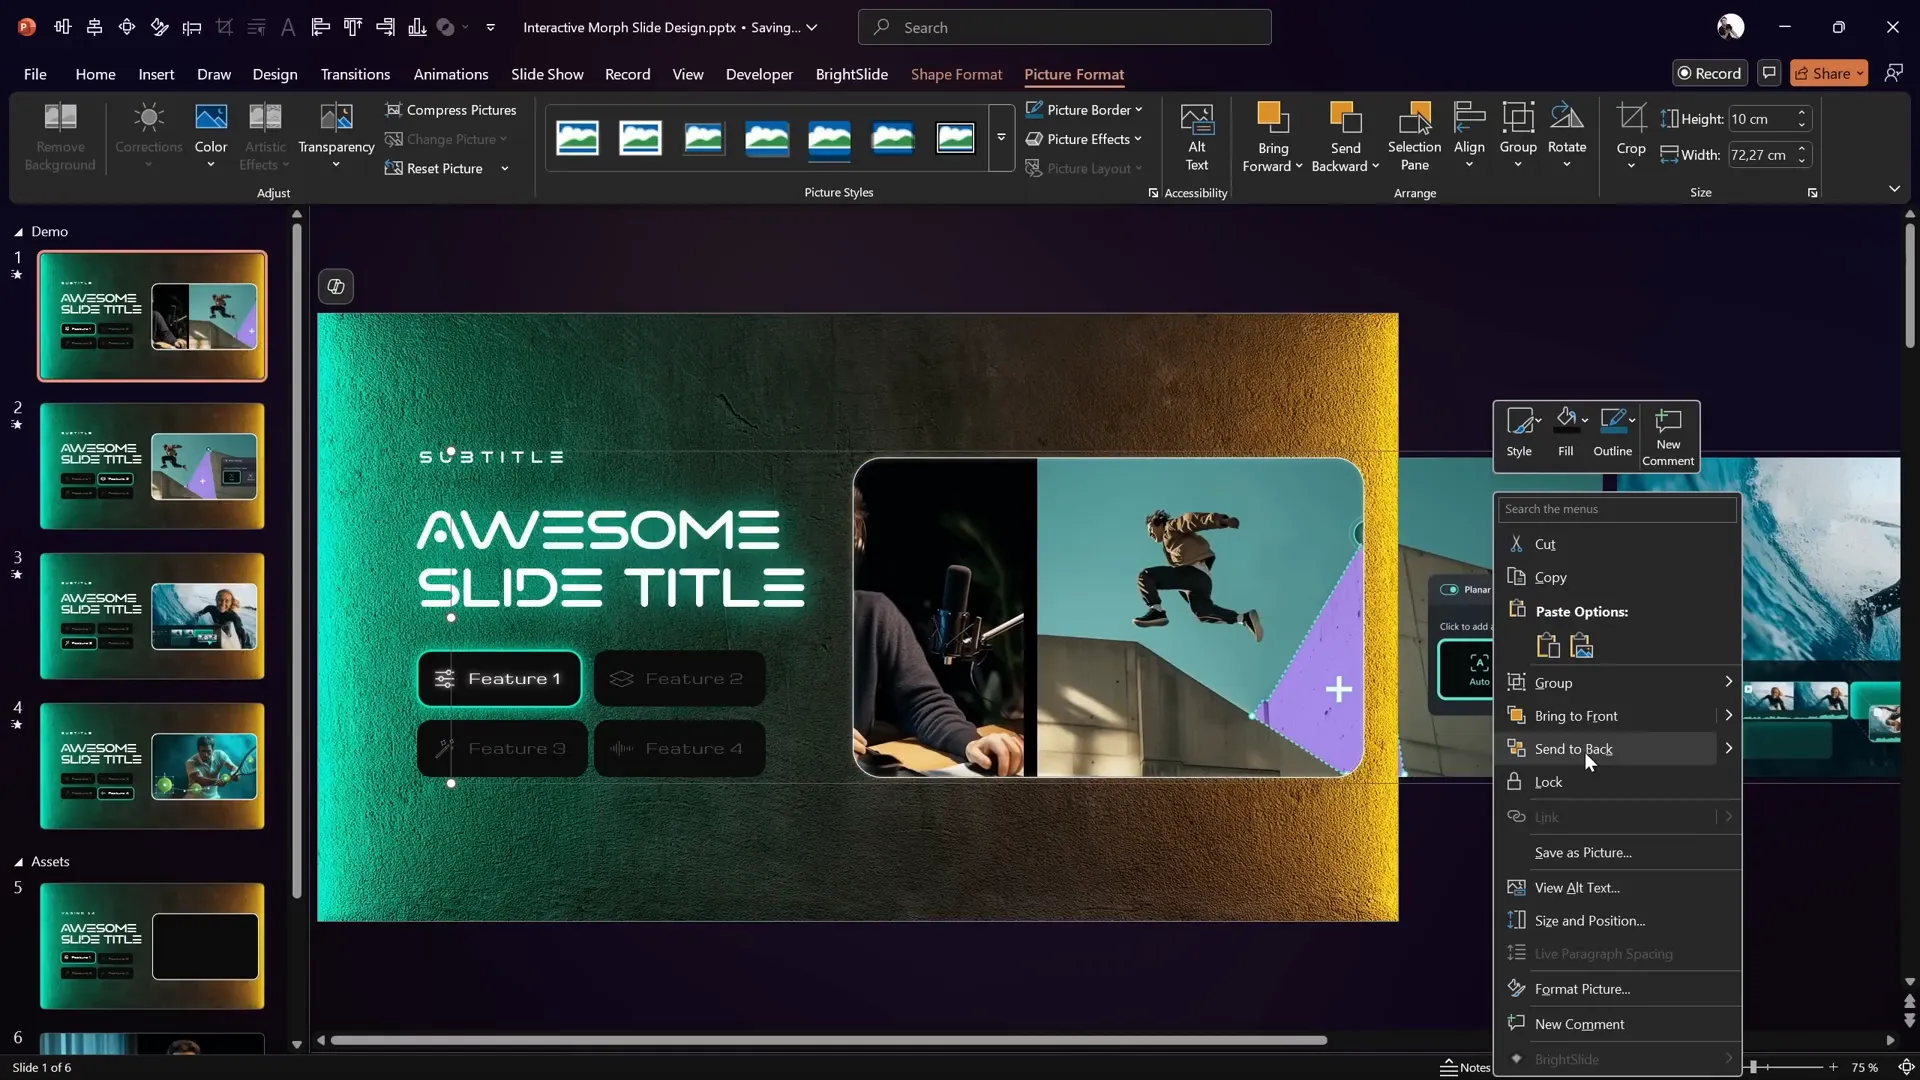Image resolution: width=1920 pixels, height=1080 pixels.
Task: Select slide 5 thumbnail
Action: coord(152,946)
